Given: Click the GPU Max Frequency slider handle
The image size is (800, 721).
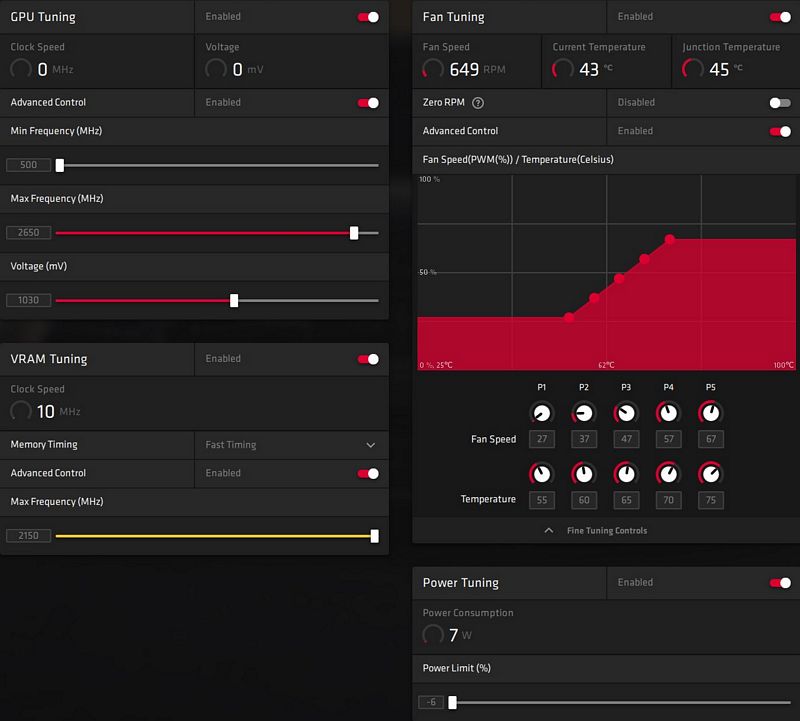Looking at the screenshot, I should tap(354, 233).
